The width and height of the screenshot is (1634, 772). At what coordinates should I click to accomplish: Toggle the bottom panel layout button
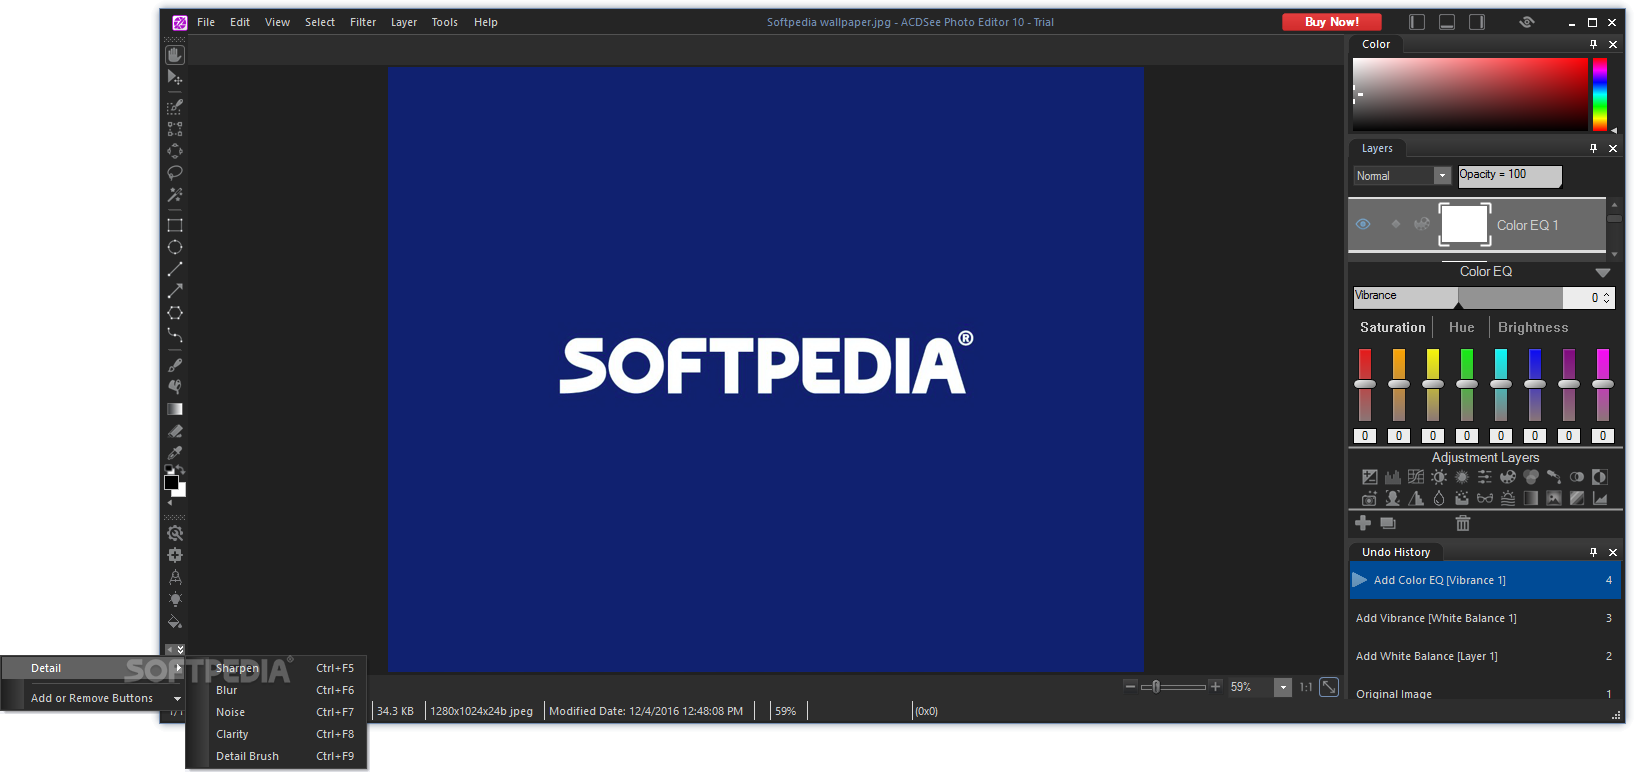pos(1447,22)
